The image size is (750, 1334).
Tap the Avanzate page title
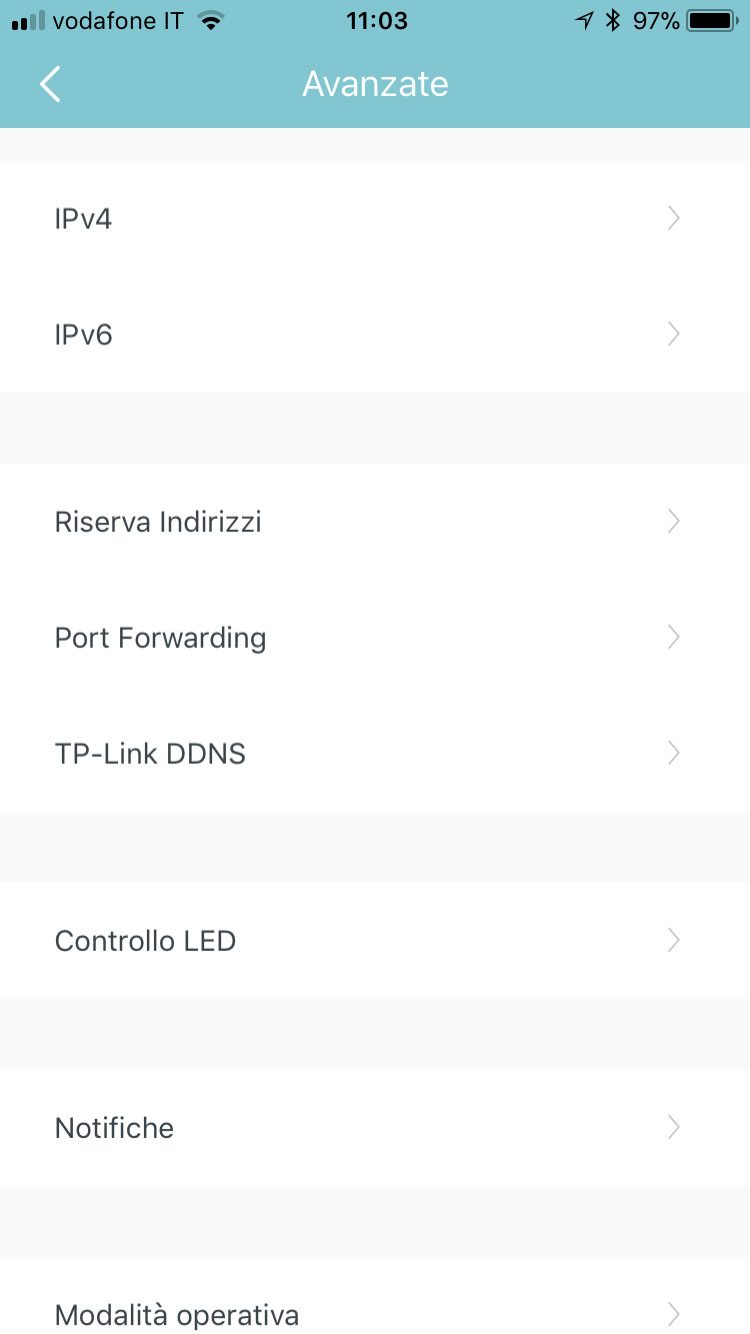coord(375,84)
